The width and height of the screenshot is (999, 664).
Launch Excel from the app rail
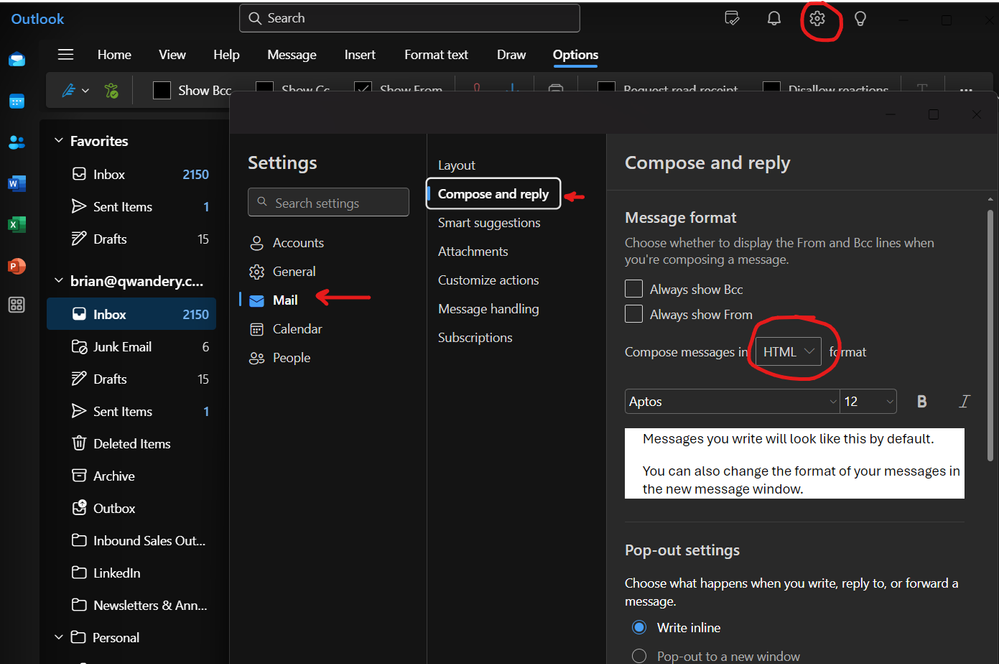pyautogui.click(x=17, y=224)
